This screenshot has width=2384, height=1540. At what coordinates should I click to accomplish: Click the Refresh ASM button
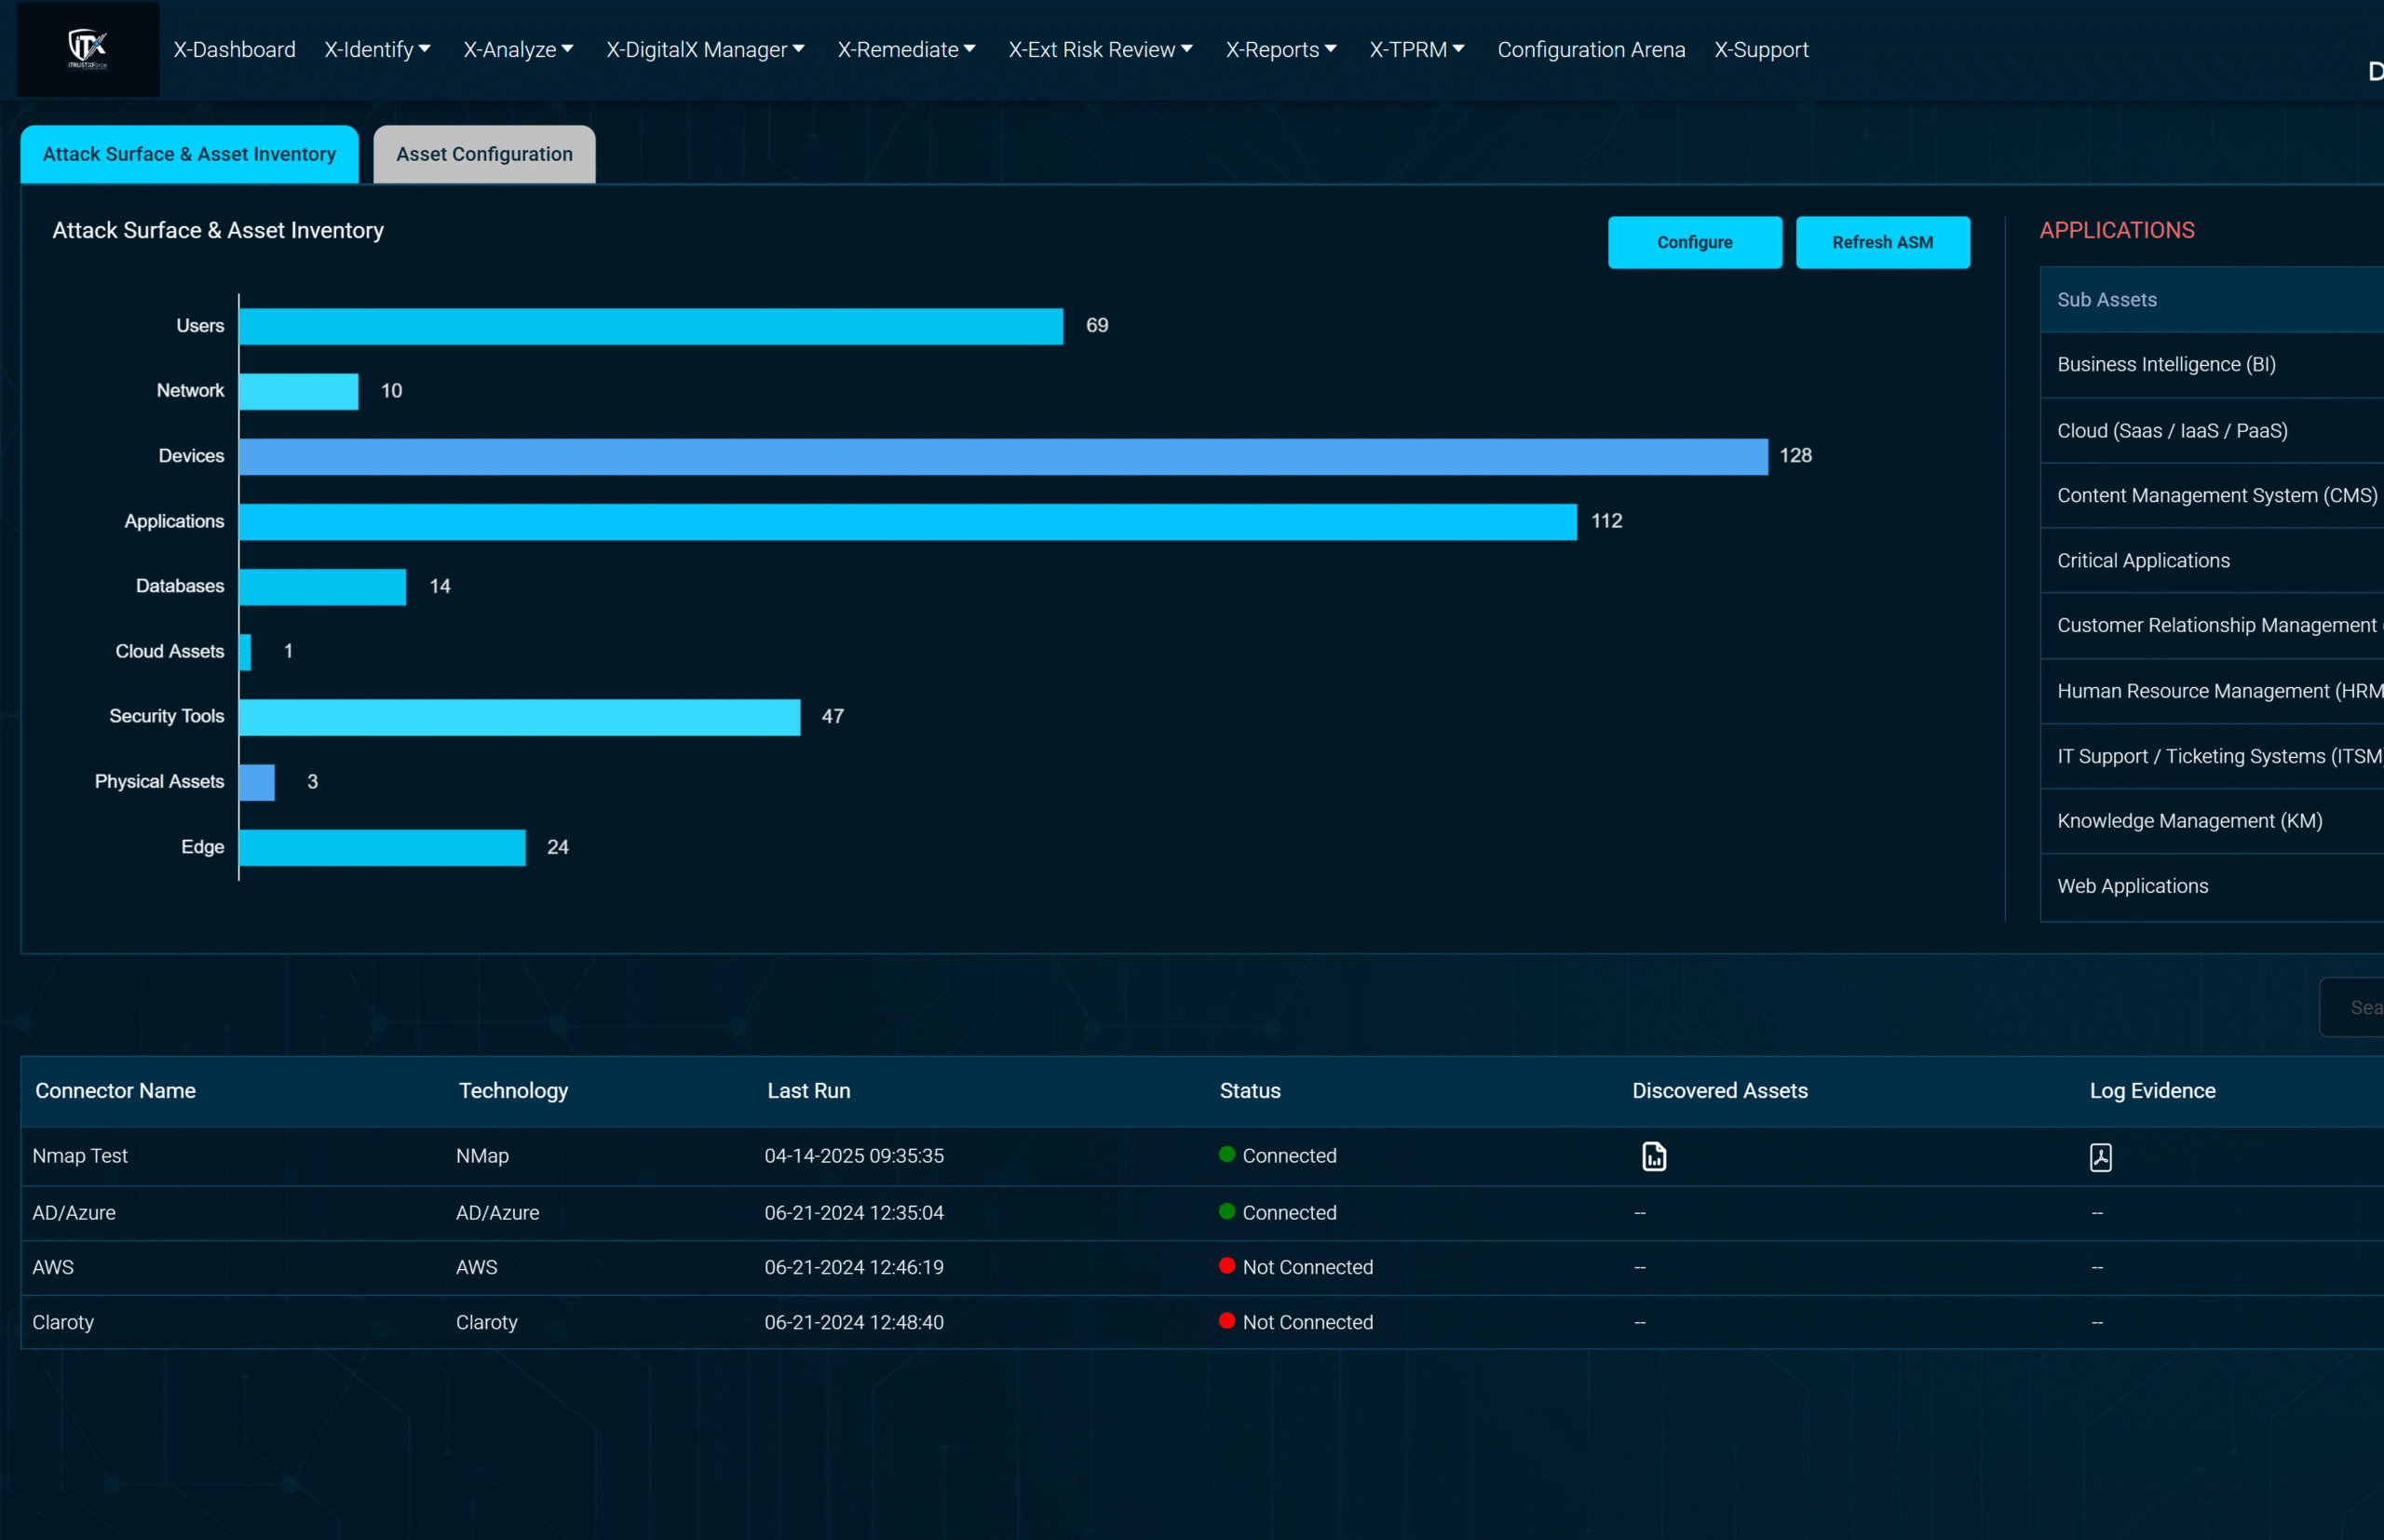tap(1882, 242)
